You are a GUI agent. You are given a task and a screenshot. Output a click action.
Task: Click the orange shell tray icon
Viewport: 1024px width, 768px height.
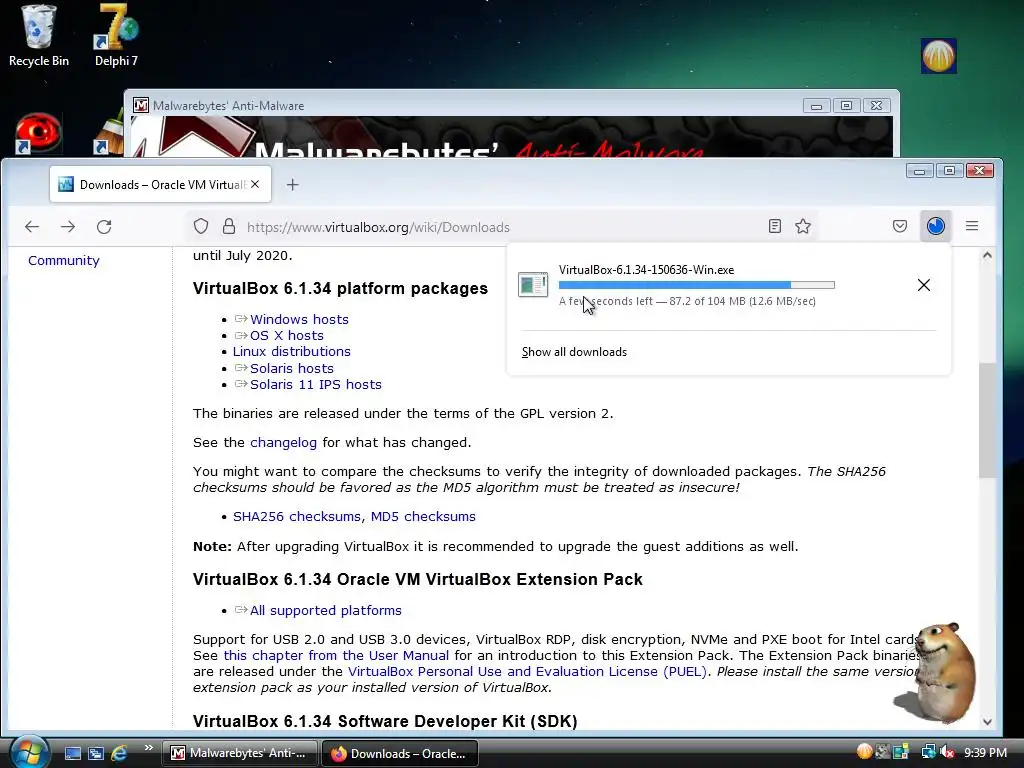point(864,752)
